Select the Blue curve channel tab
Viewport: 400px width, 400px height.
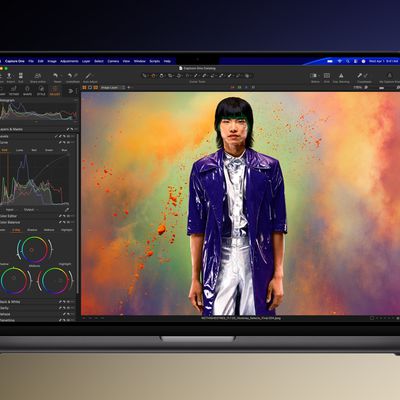pyautogui.click(x=64, y=150)
